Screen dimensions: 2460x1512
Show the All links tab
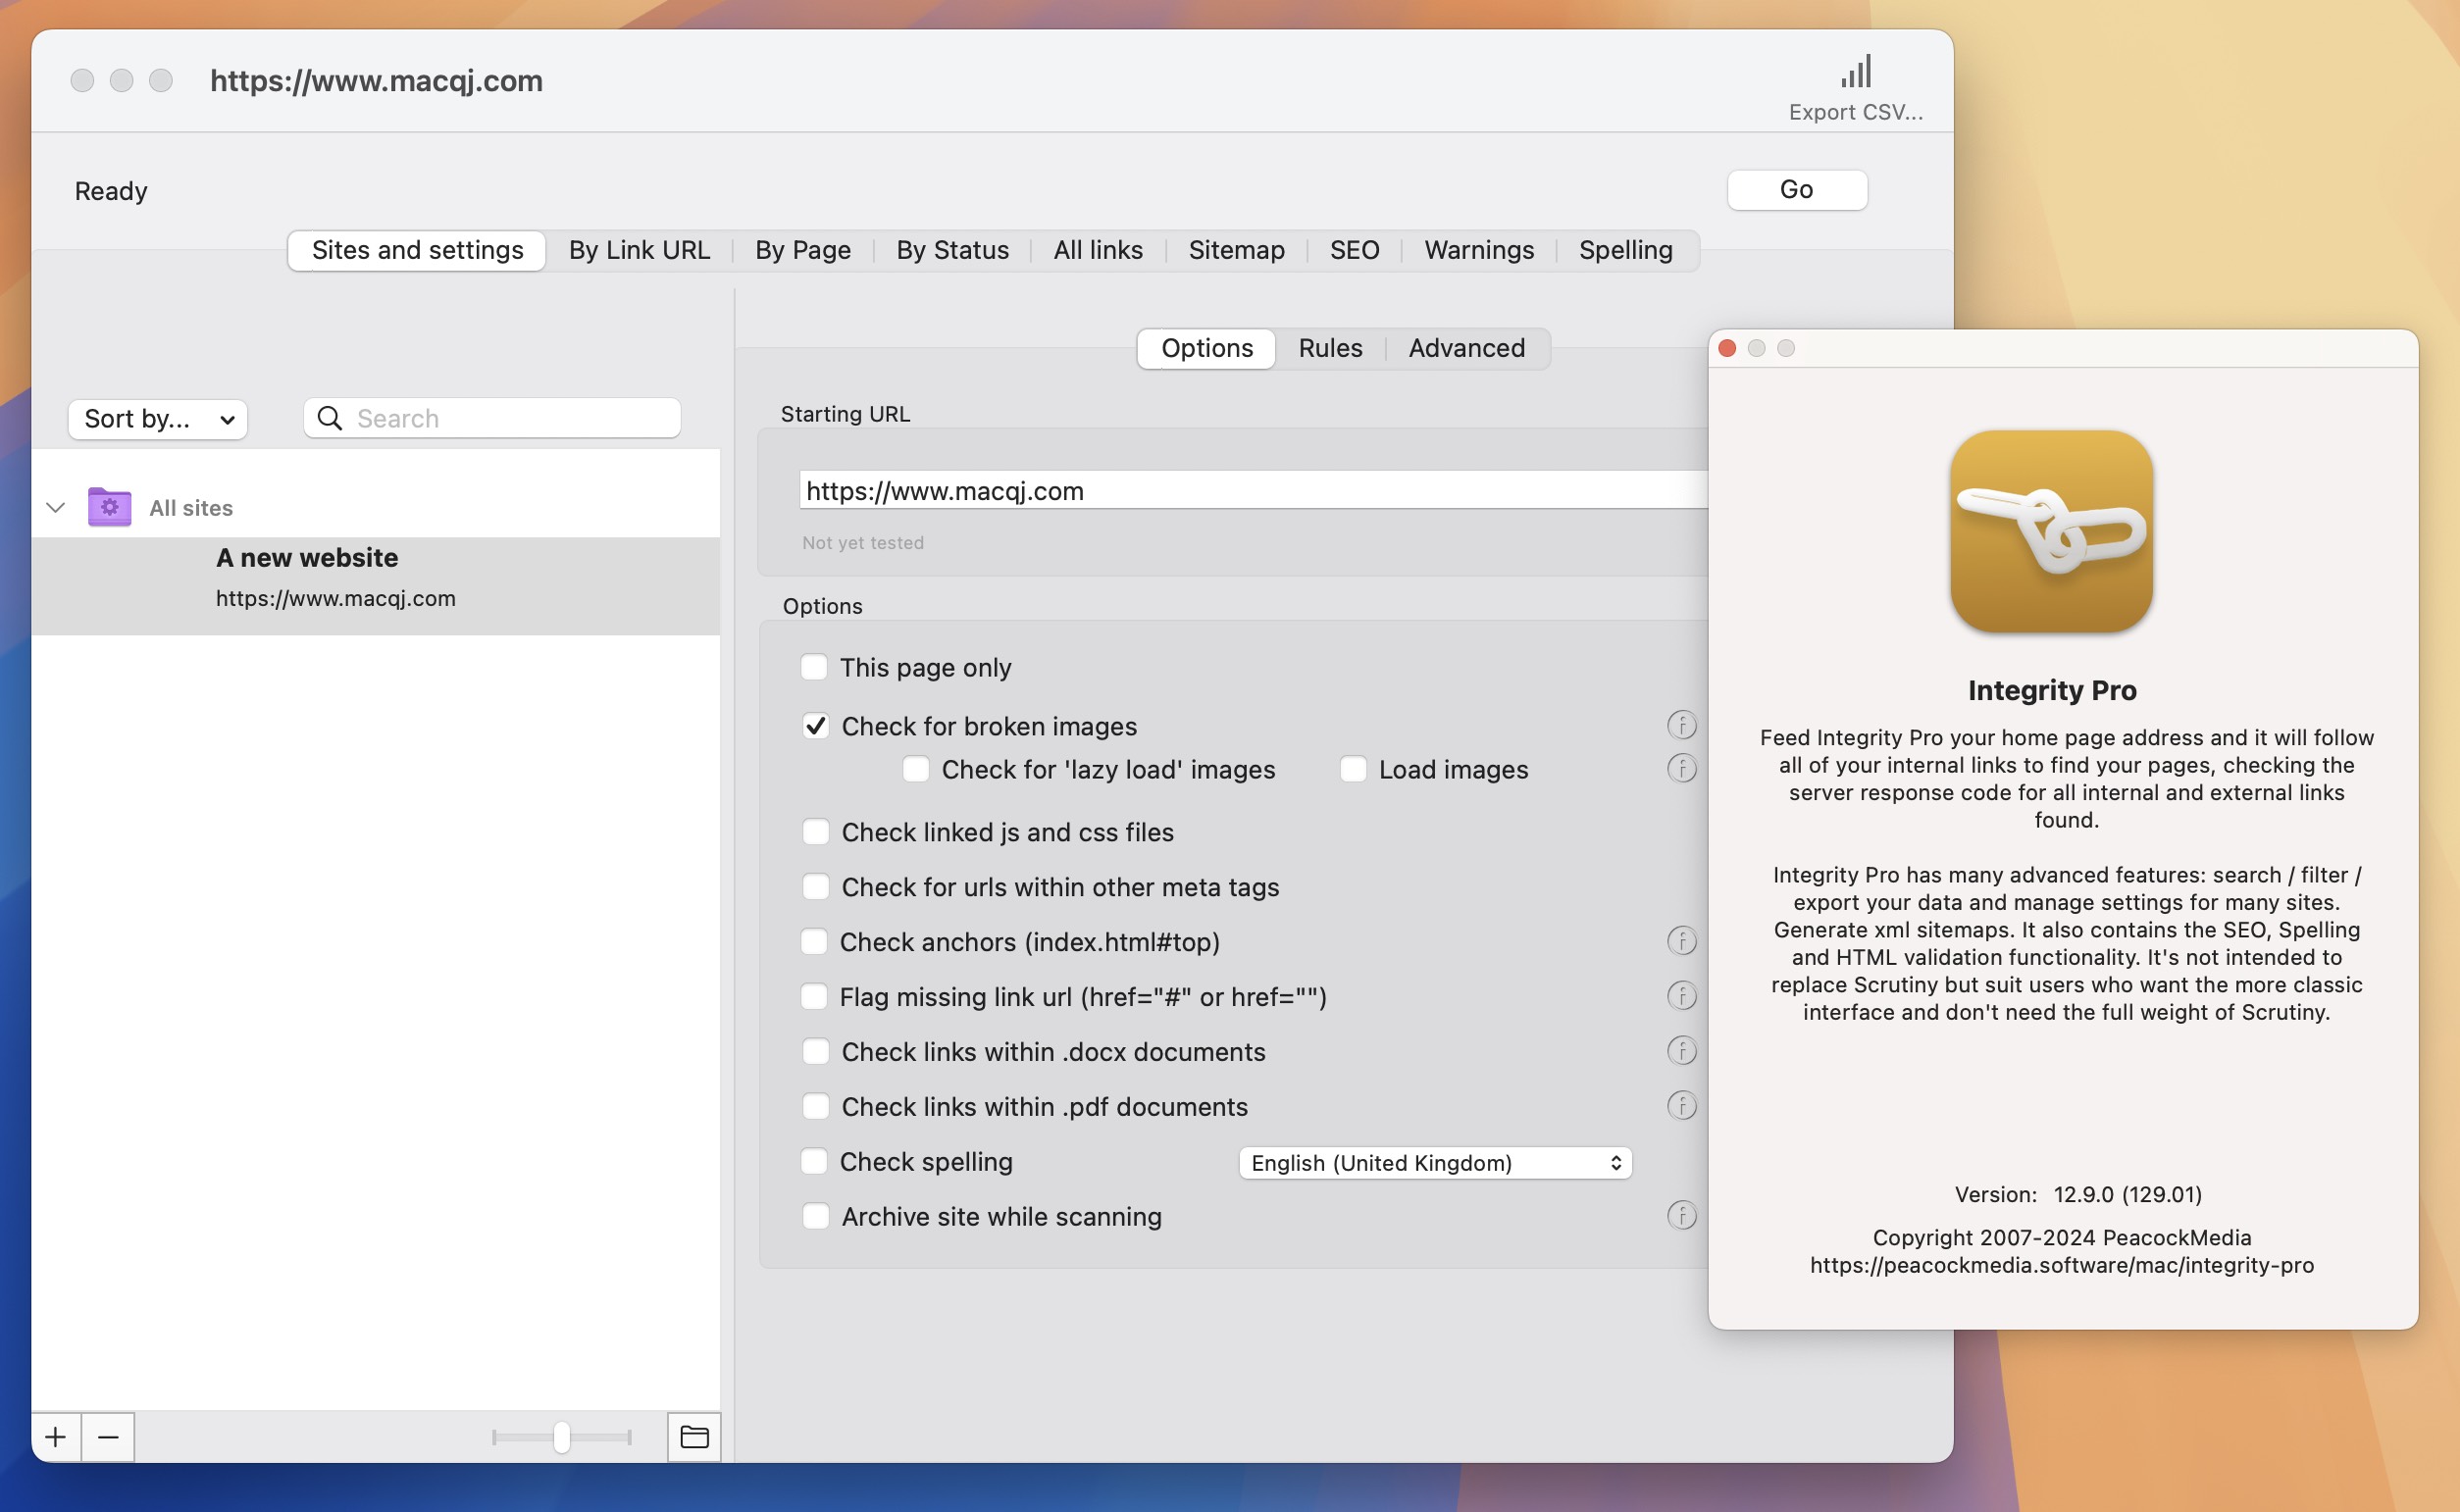[x=1098, y=250]
